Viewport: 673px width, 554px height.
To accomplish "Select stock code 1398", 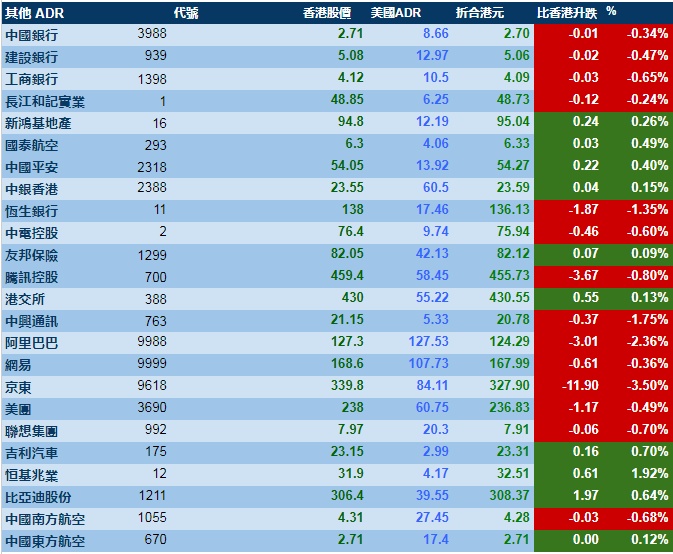I will pos(152,79).
